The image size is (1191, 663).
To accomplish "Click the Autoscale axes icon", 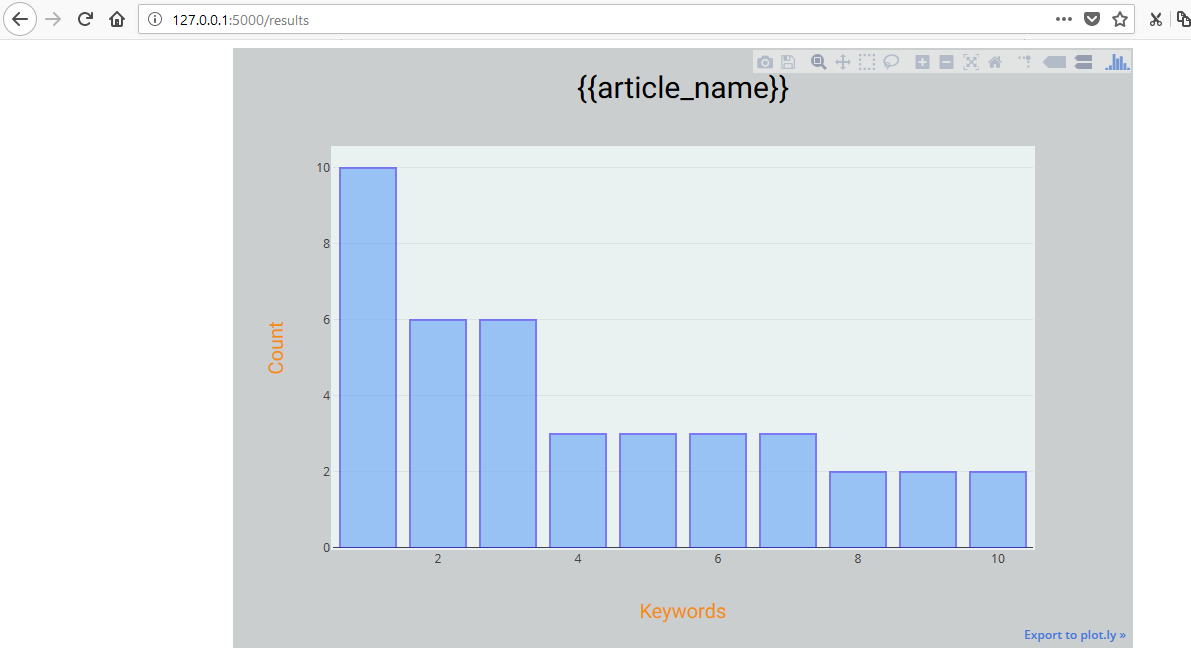I will coord(970,62).
